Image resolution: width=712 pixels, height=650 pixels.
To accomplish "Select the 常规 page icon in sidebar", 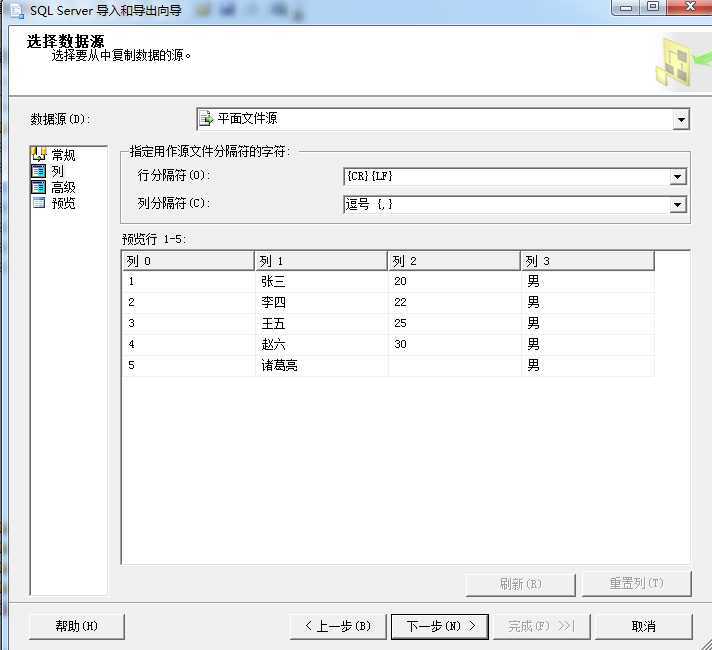I will pos(39,154).
